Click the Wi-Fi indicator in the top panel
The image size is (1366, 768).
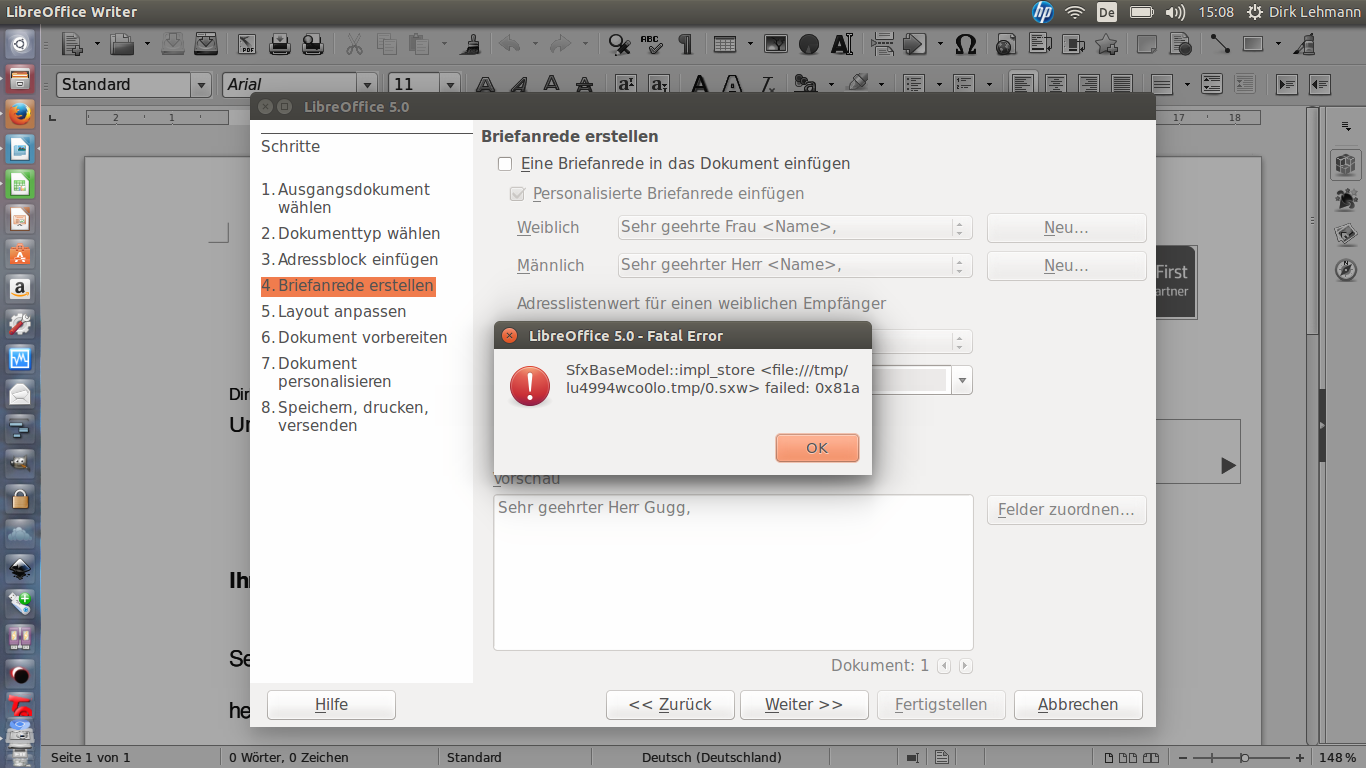[1075, 12]
